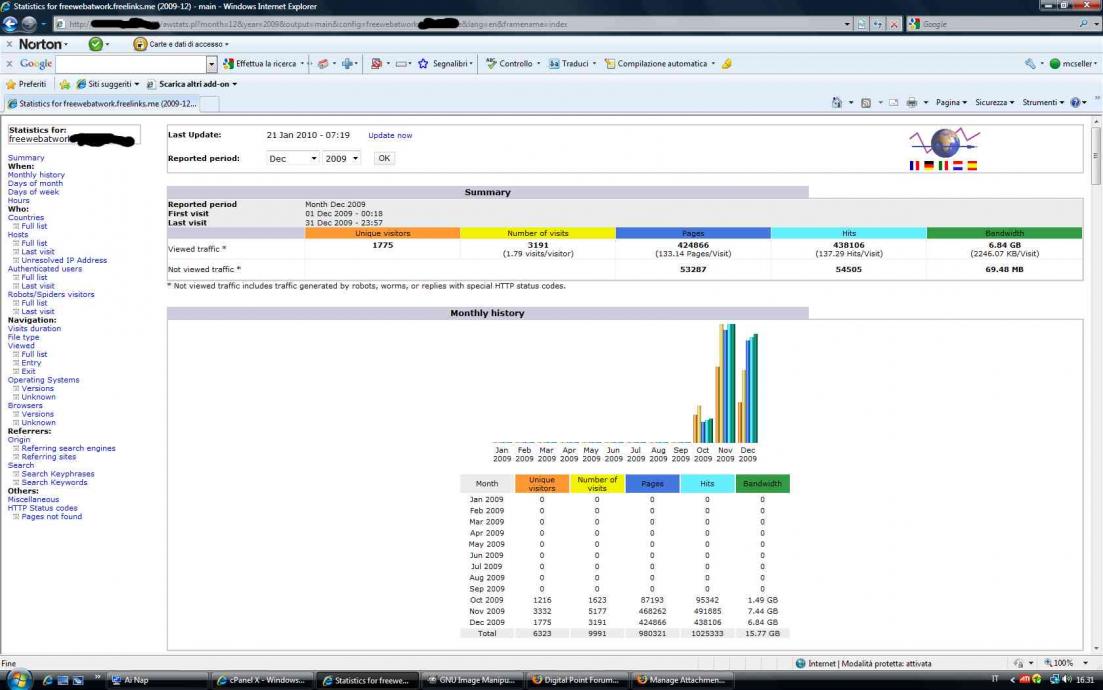
Task: Switch language using the German flag
Action: (x=929, y=166)
